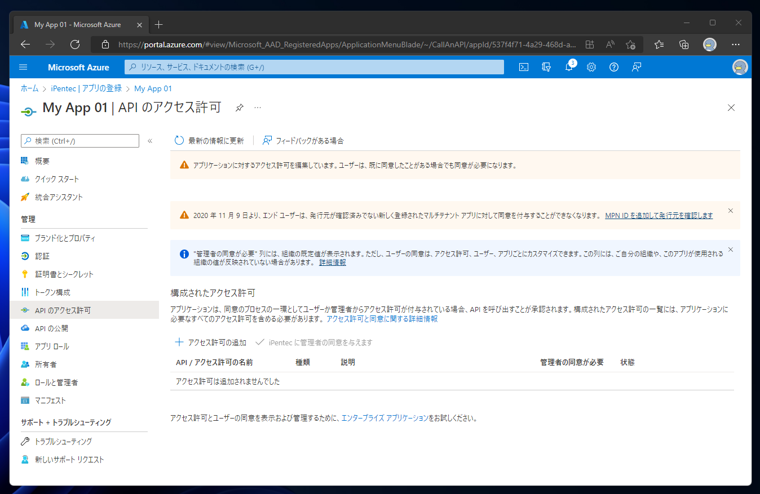Screen dimensions: 760x494
Task: Click the browser forward arrow
Action: (x=50, y=45)
